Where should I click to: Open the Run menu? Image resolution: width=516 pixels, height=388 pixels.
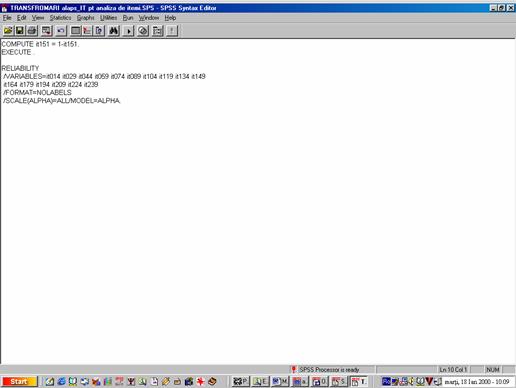click(128, 18)
